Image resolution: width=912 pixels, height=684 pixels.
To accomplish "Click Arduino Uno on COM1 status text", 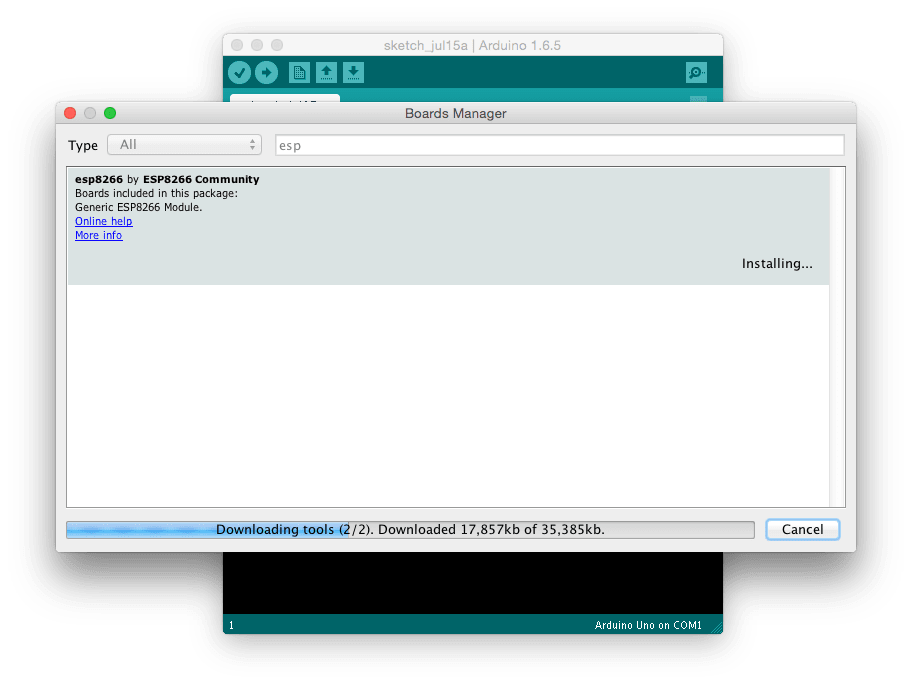I will 648,625.
